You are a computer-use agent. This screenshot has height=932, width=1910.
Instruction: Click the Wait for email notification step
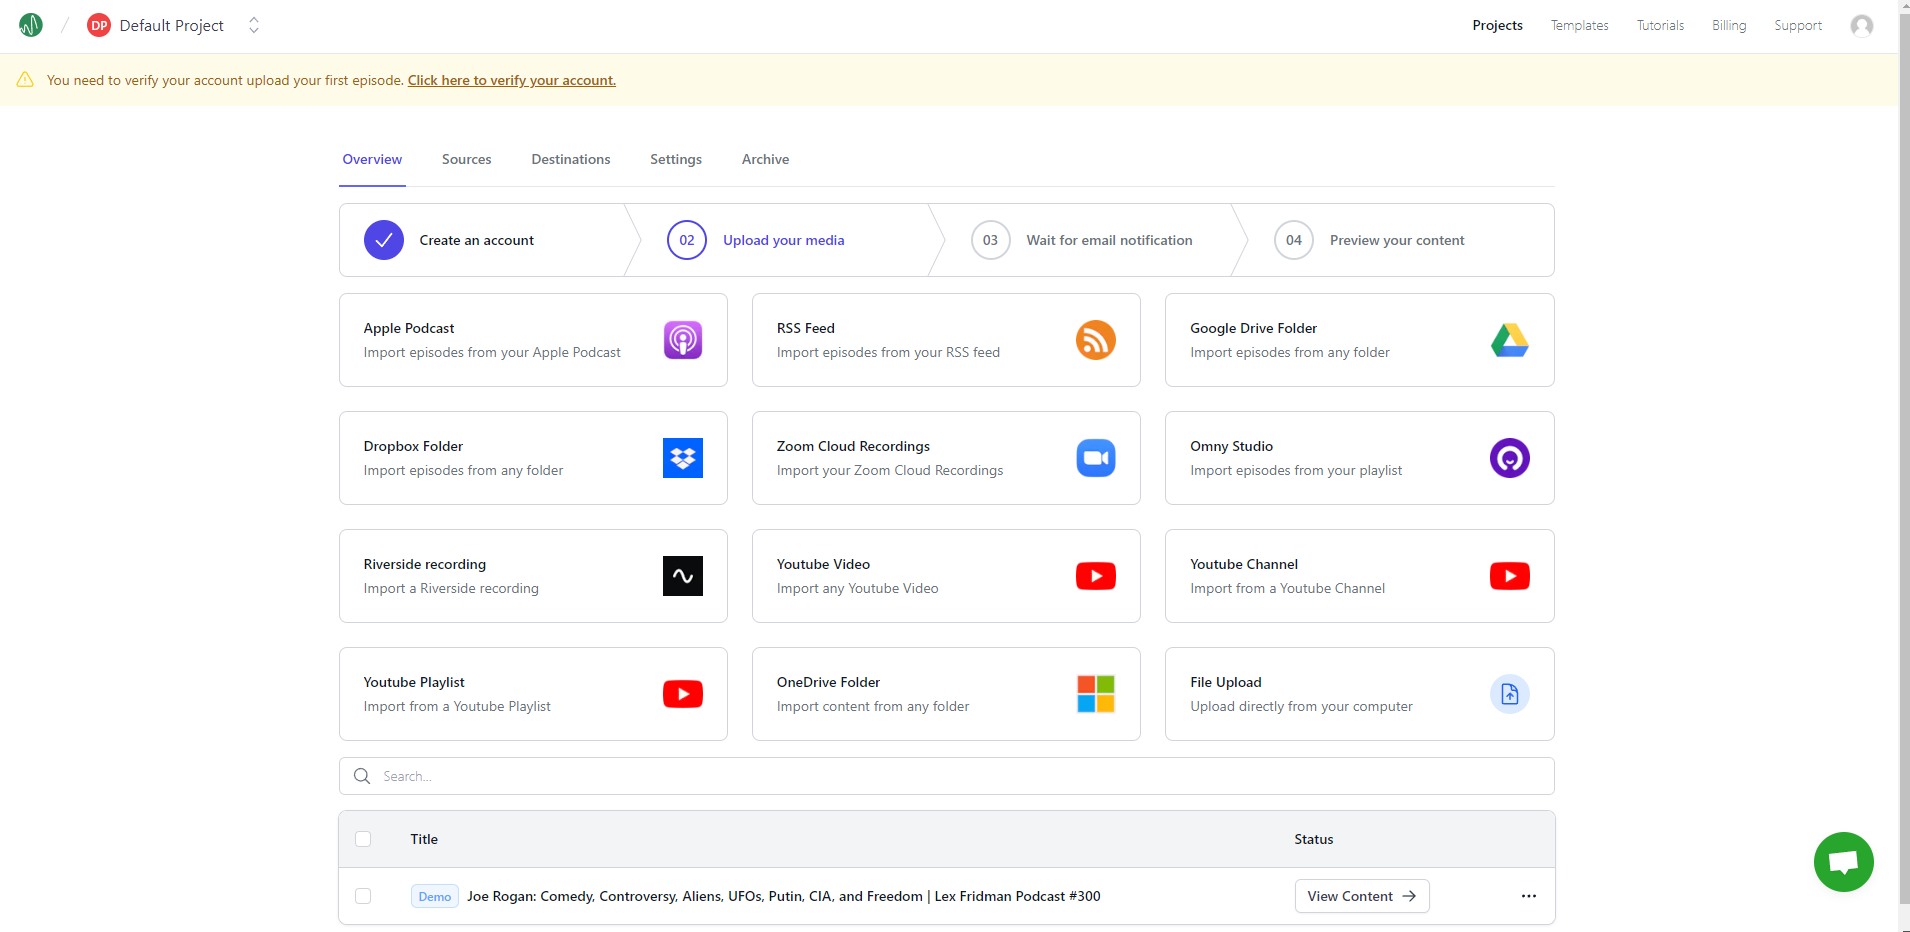1109,240
